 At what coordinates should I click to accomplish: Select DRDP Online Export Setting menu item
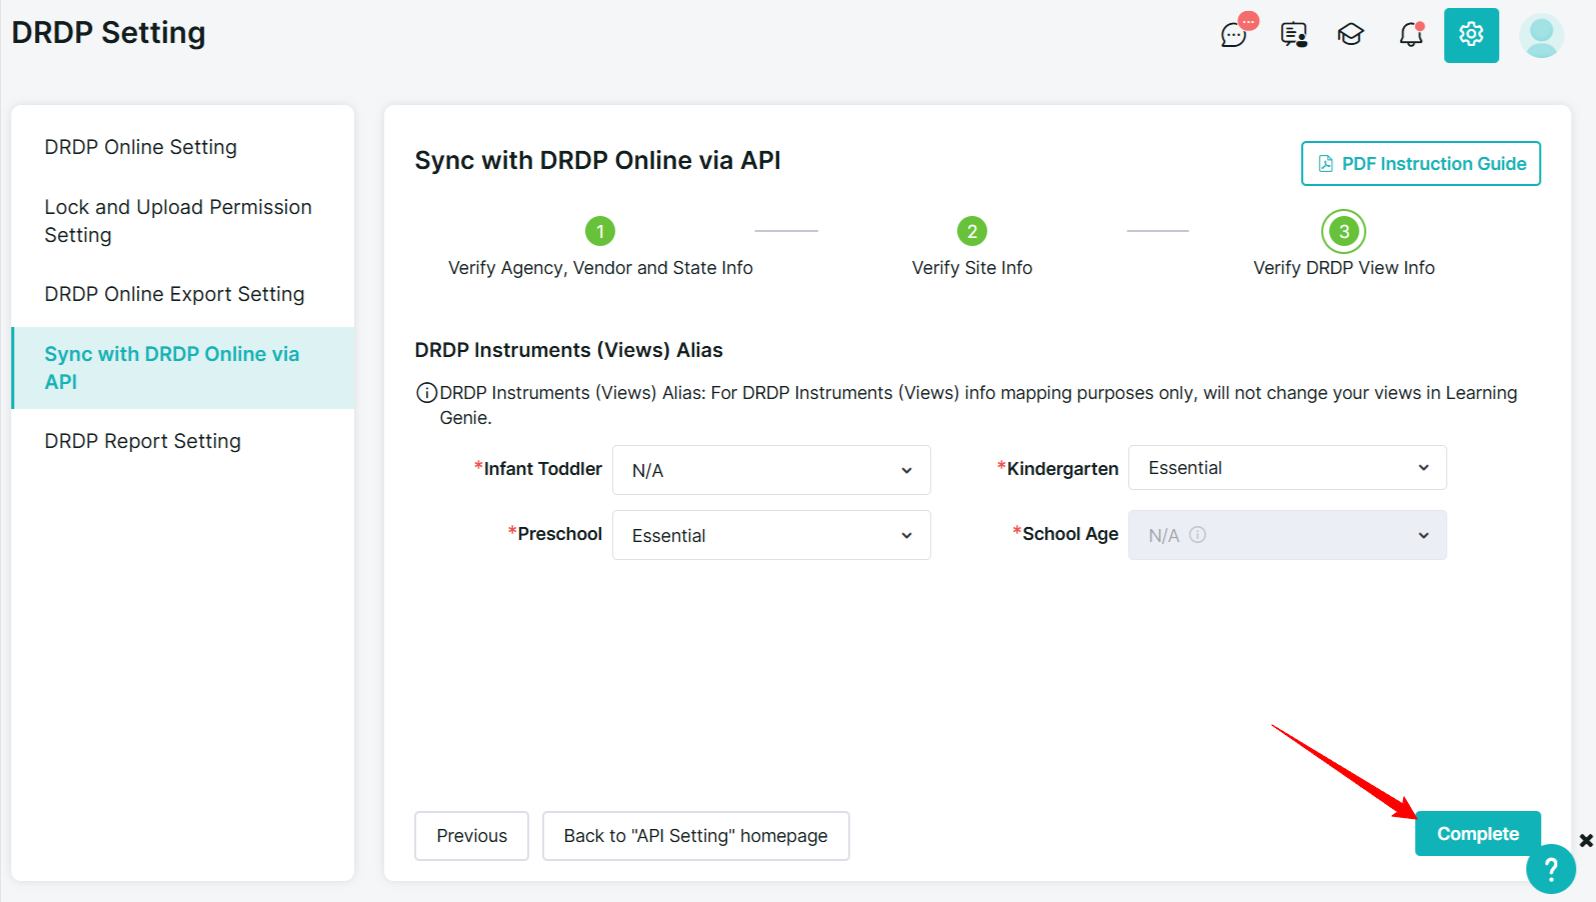click(174, 294)
